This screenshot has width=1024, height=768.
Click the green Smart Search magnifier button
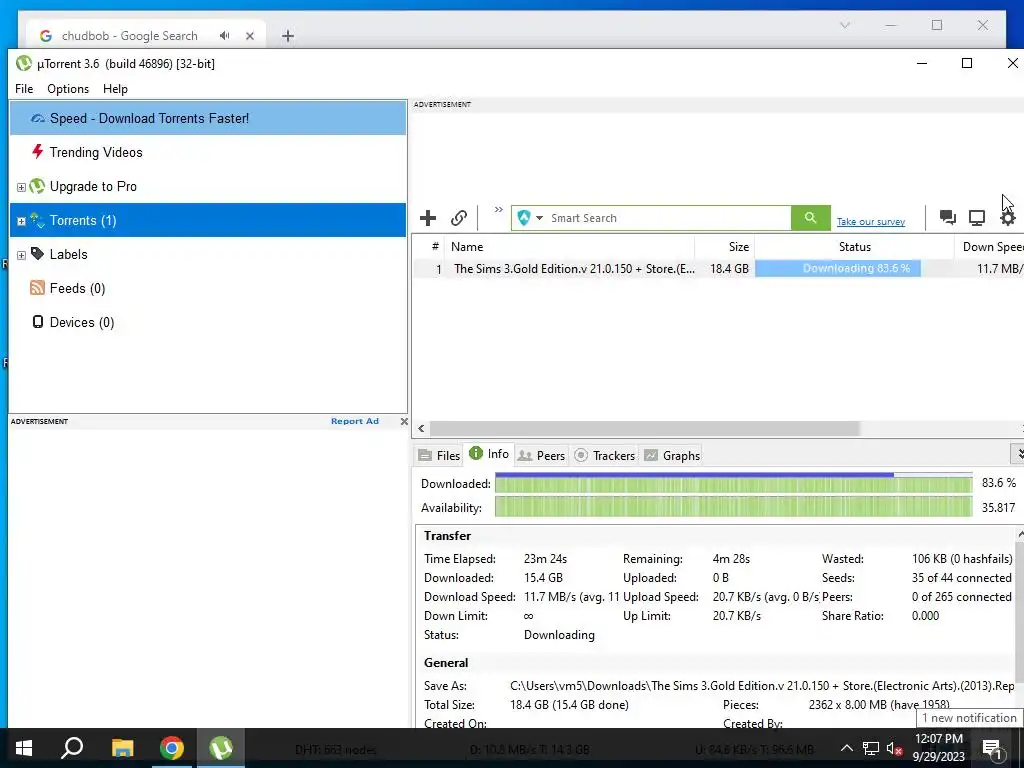tap(810, 218)
